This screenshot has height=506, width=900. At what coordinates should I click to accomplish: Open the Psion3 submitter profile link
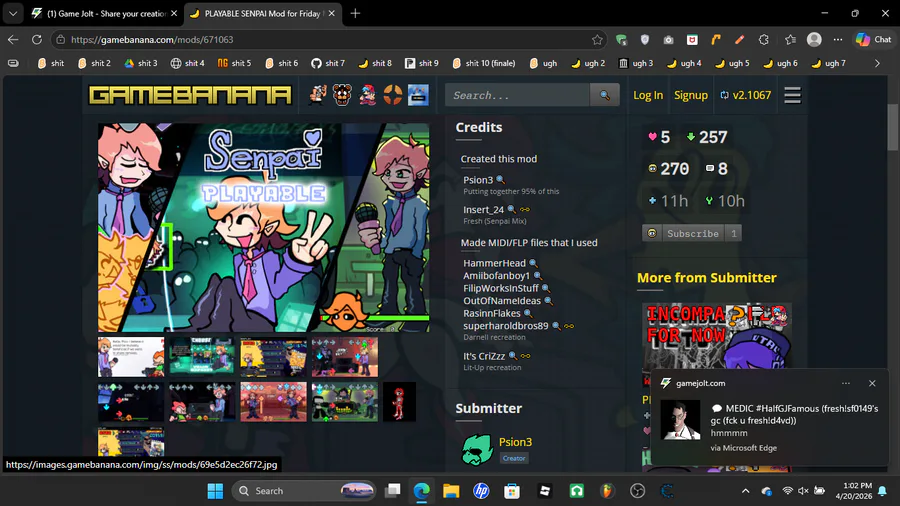click(515, 442)
